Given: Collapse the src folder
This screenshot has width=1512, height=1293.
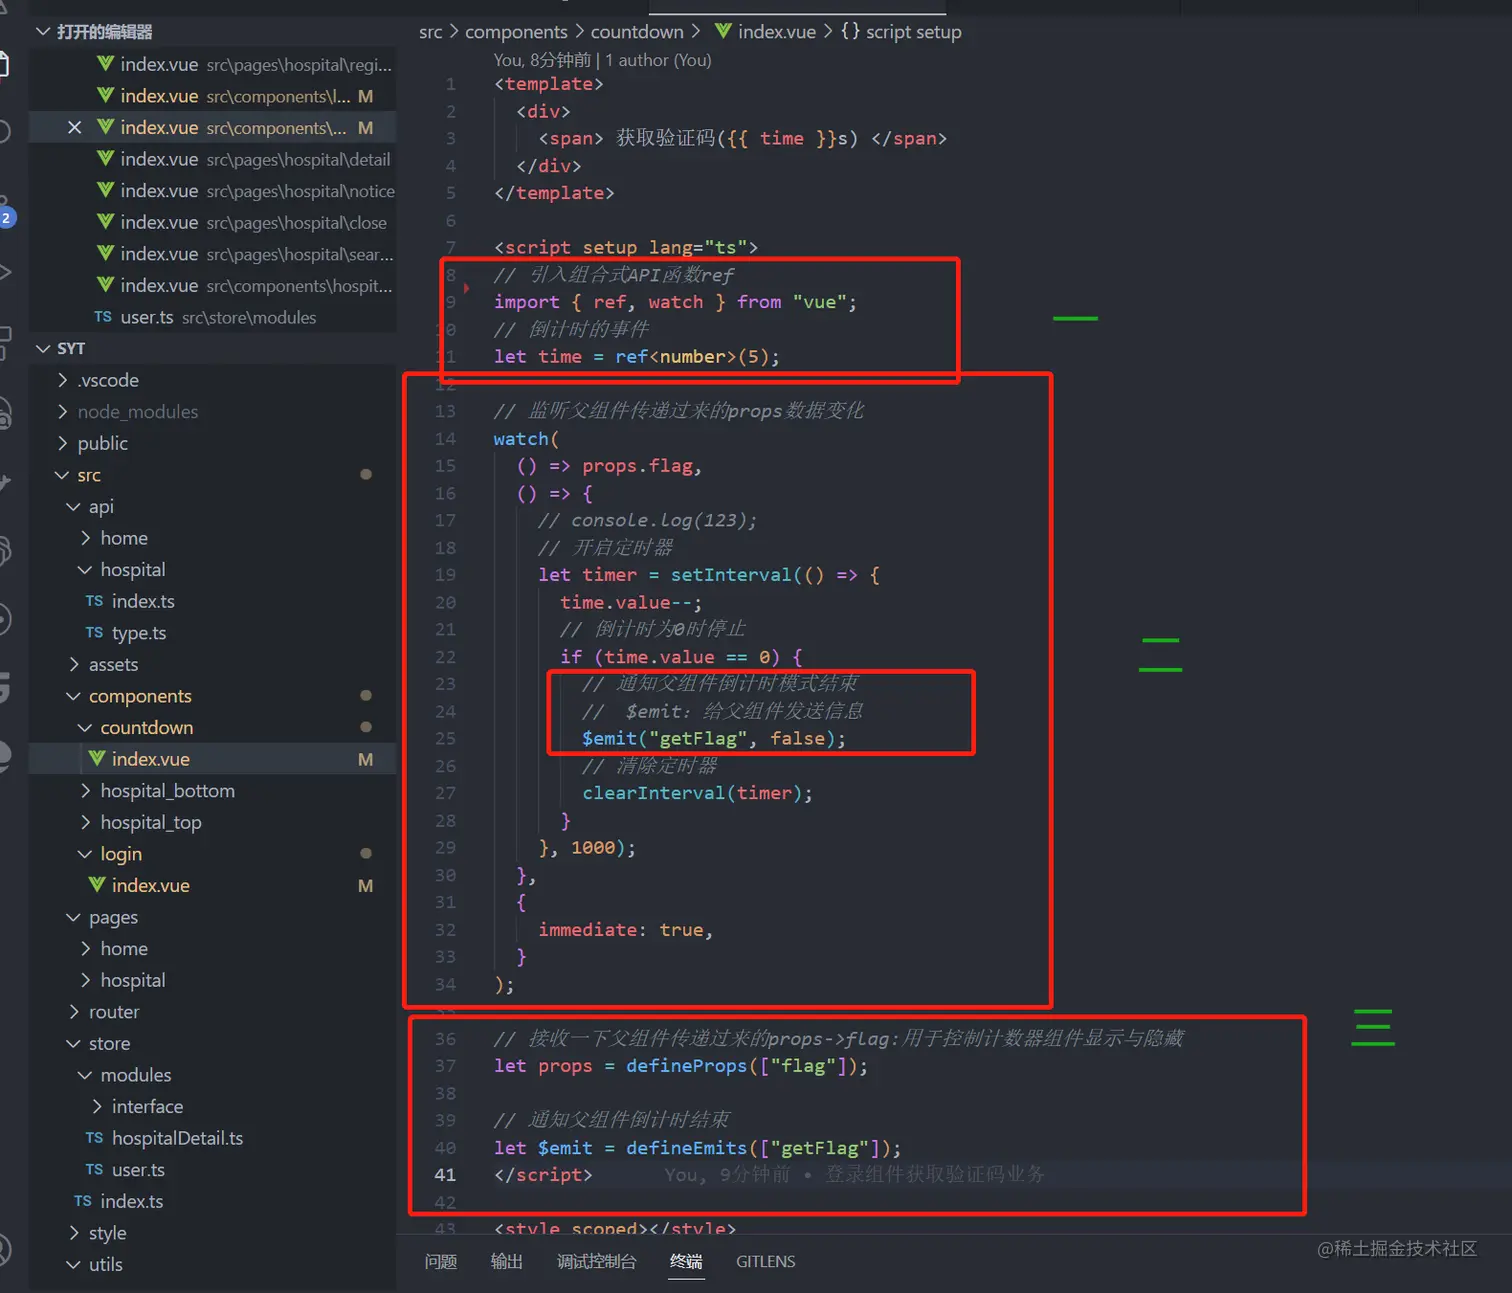Looking at the screenshot, I should [62, 475].
